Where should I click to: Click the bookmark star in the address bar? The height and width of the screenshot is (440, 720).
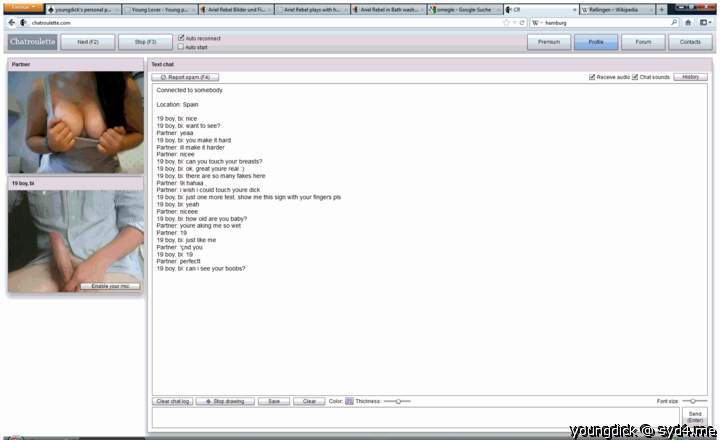(x=506, y=22)
